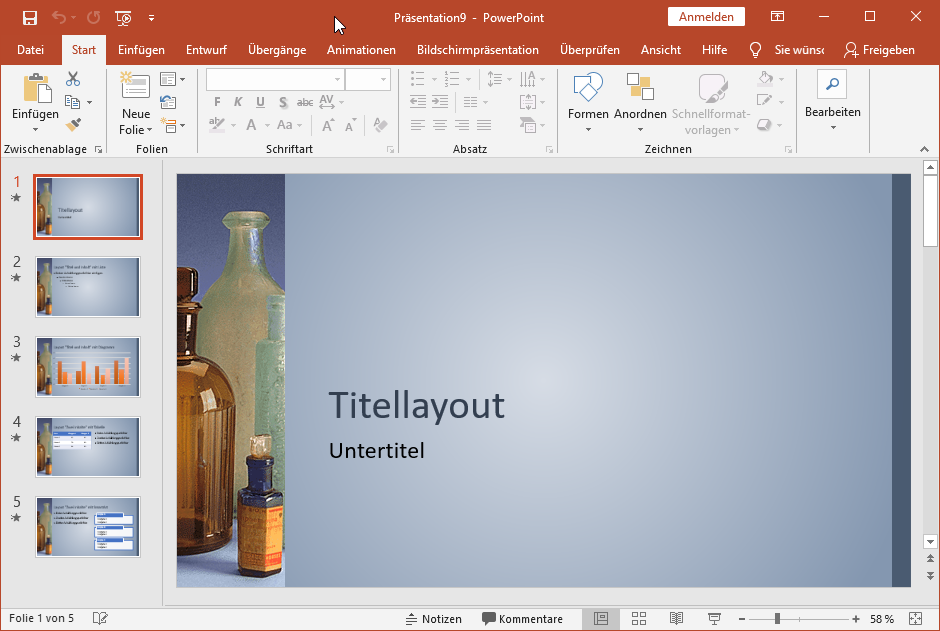Clear all formatting with eraser-A icon
The height and width of the screenshot is (631, 940).
click(x=380, y=125)
